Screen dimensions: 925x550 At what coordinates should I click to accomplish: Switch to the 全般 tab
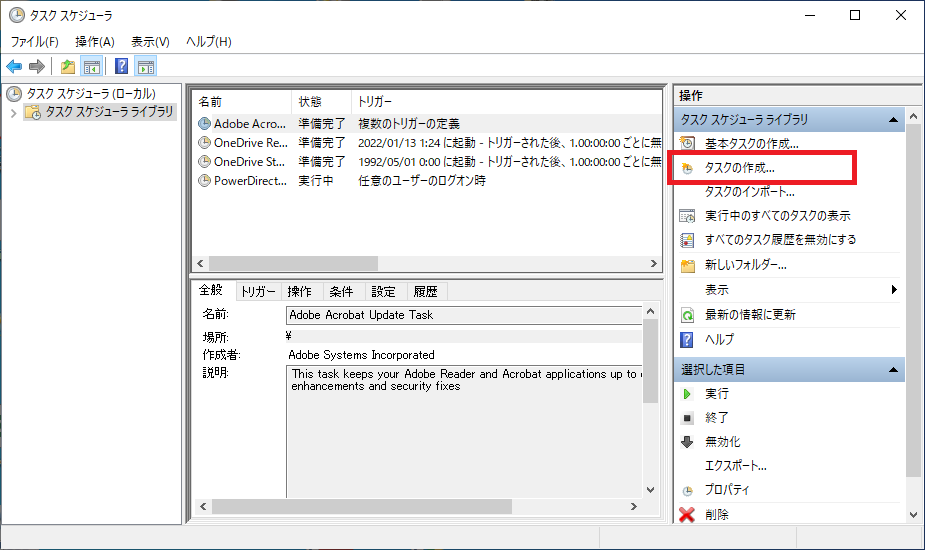pos(211,290)
